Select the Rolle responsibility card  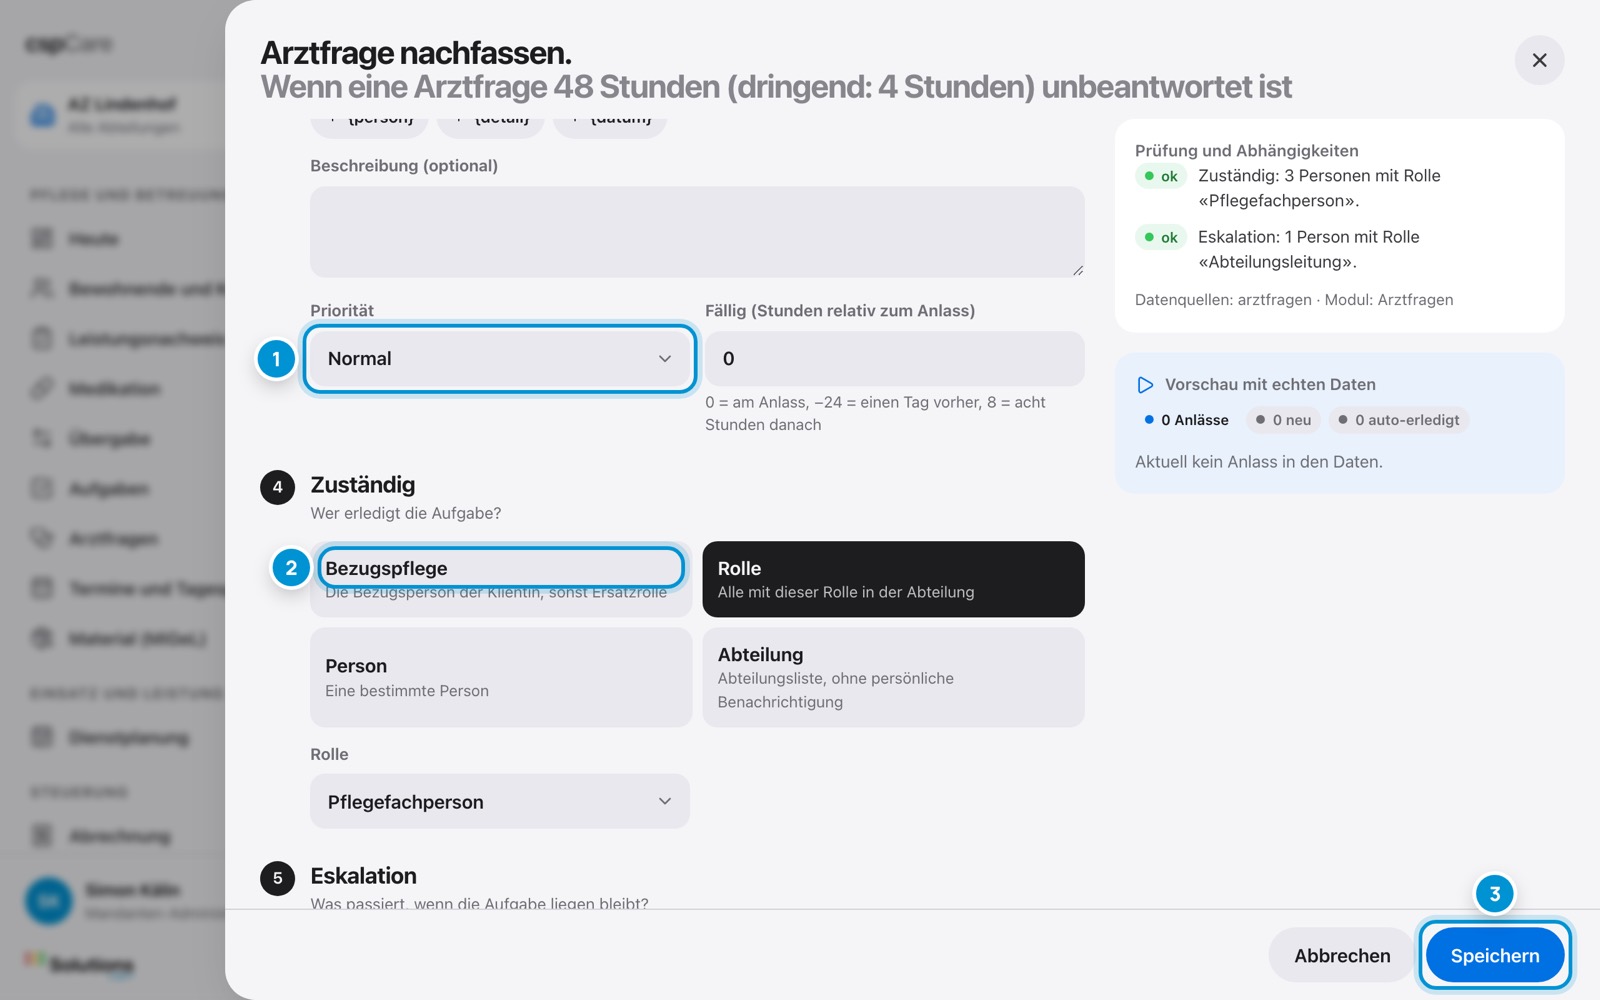(893, 579)
